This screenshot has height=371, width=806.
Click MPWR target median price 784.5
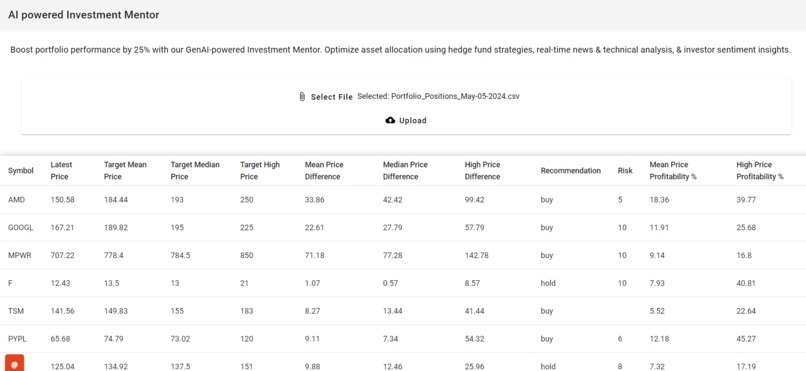[x=180, y=255]
